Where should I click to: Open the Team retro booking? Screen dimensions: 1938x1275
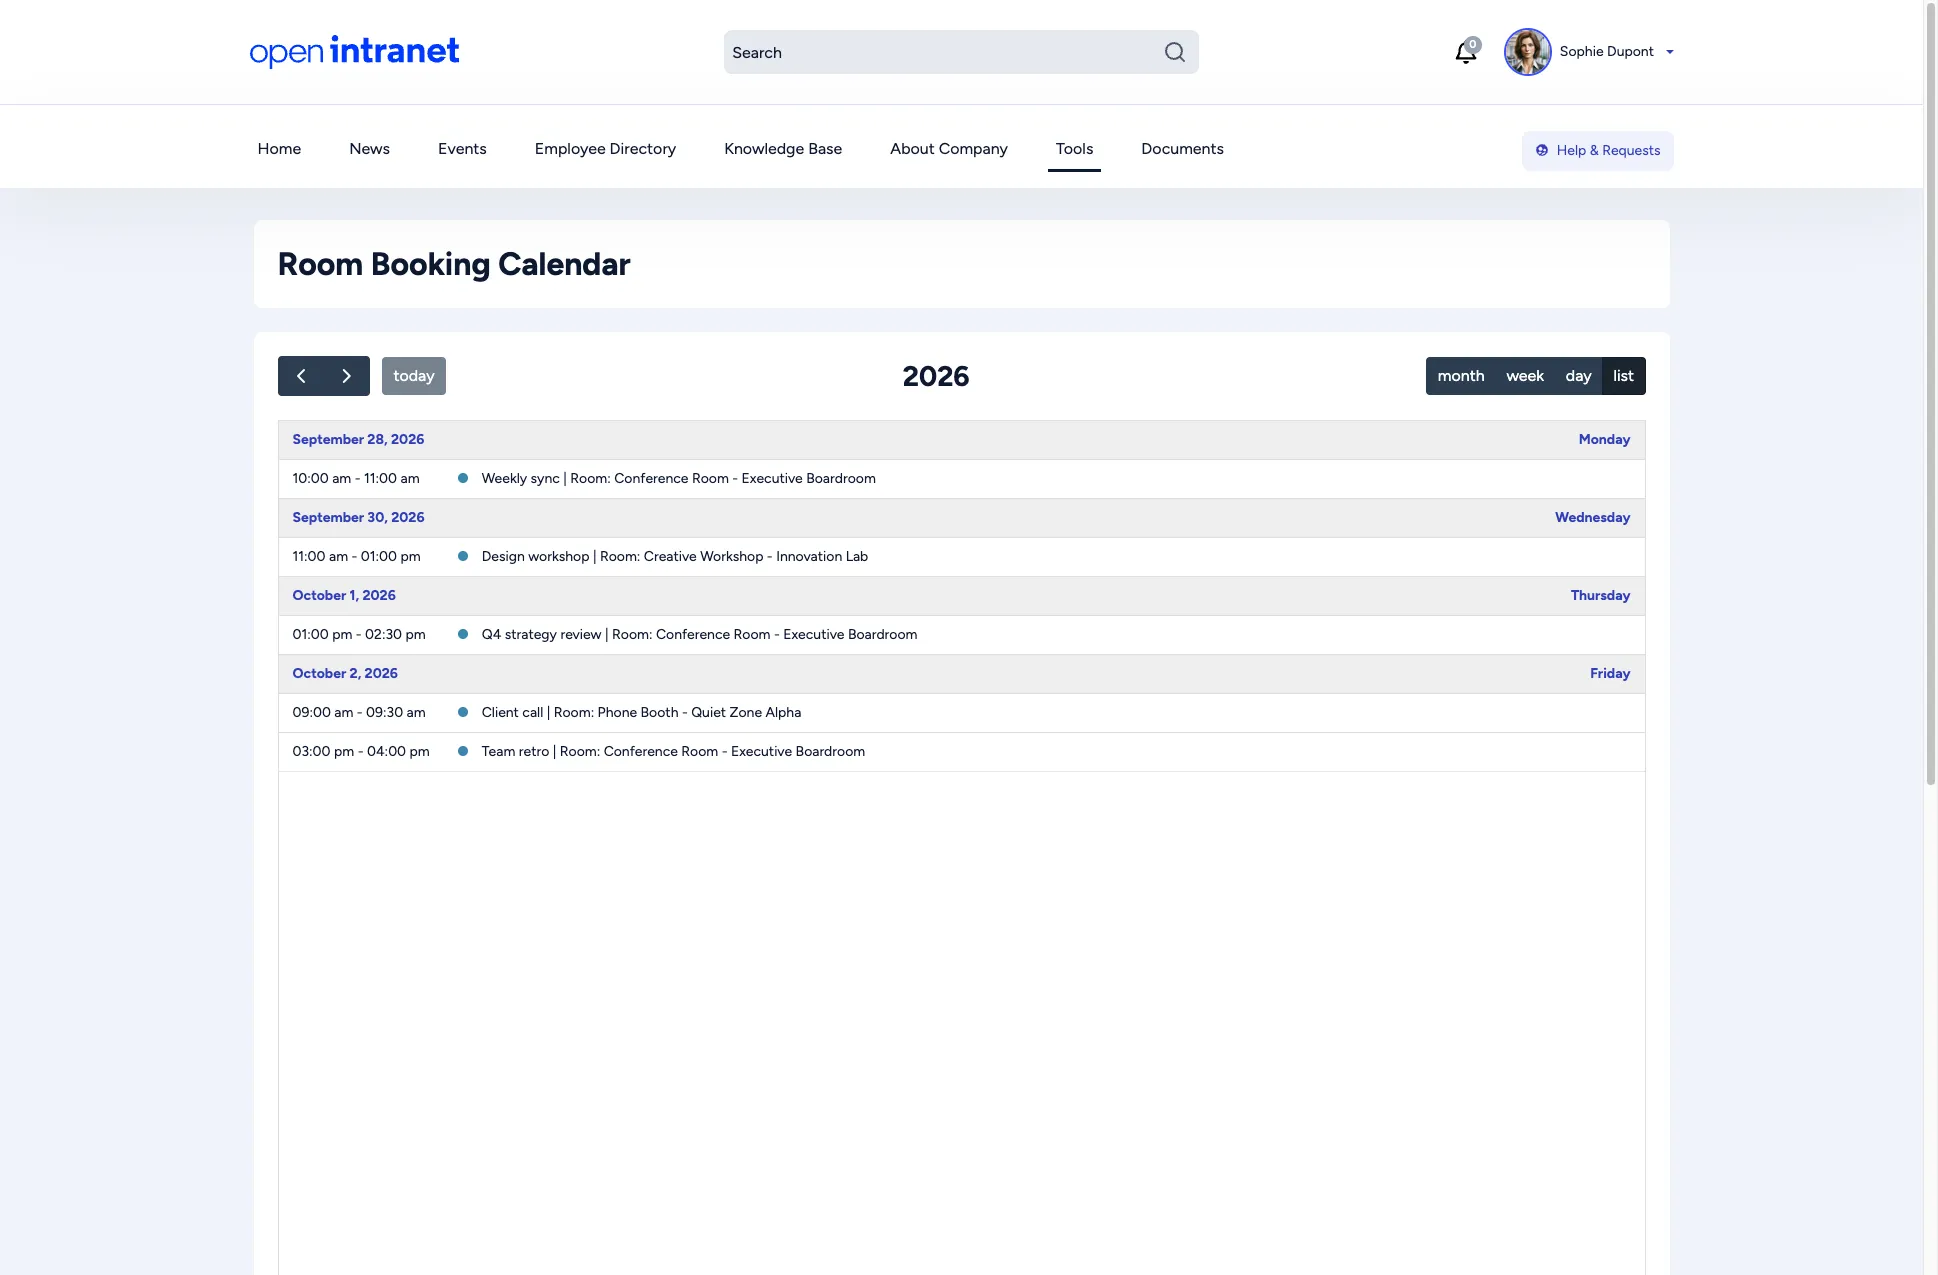(x=673, y=752)
